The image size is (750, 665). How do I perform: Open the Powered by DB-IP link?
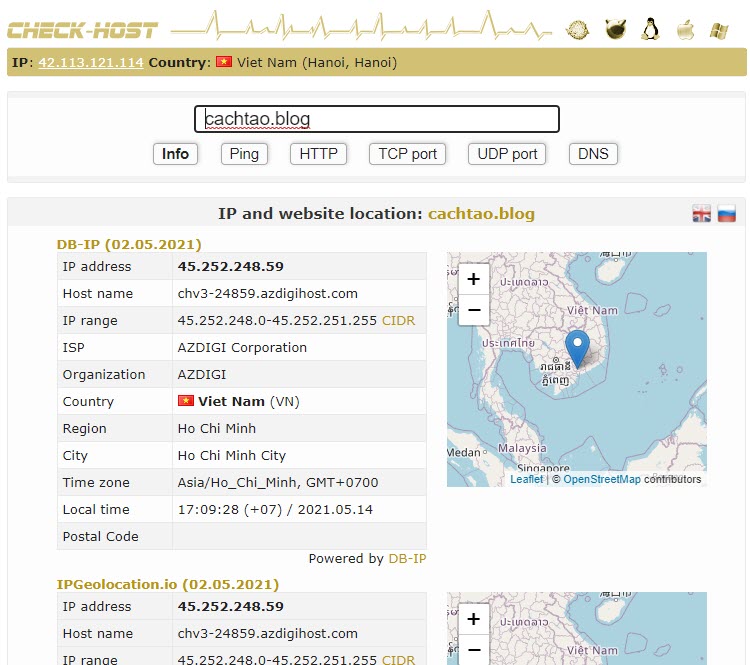pos(407,558)
